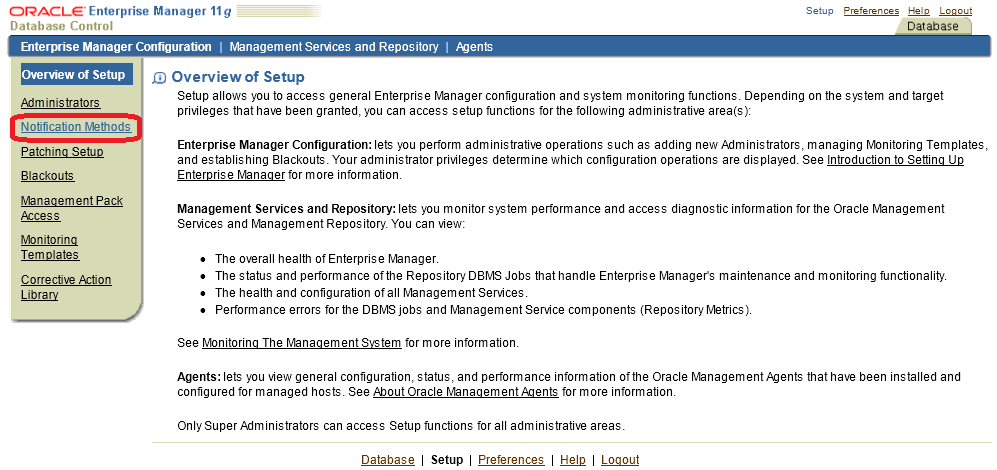Click 'health and configuration of all Management Services' bullet
The image size is (997, 470).
pyautogui.click(x=372, y=293)
